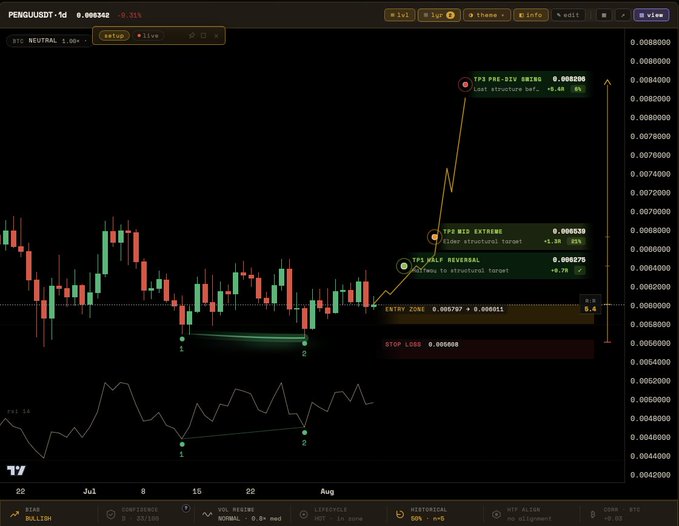Screen dimensions: 679x526
Task: Click the CONFIDENCE shield icon
Action: (x=111, y=514)
